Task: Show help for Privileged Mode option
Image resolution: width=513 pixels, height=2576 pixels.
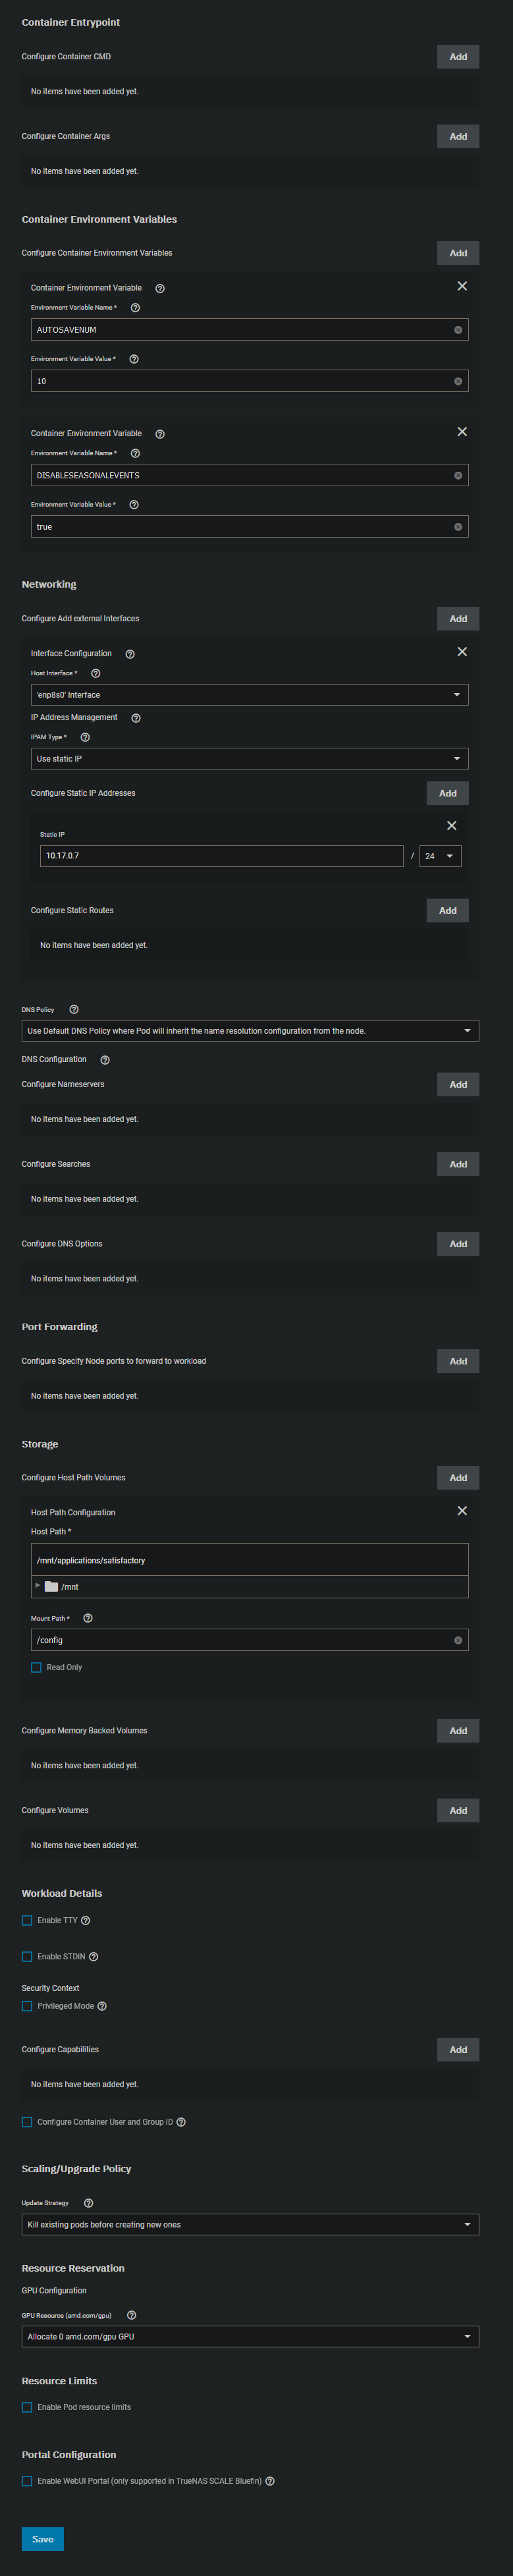Action: [102, 2005]
